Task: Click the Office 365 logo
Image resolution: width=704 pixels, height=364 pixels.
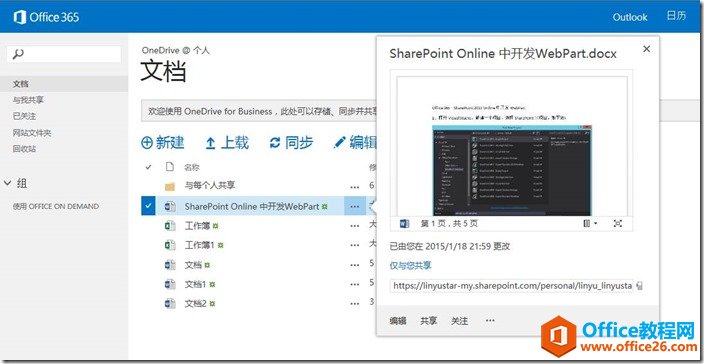Action: click(x=46, y=17)
